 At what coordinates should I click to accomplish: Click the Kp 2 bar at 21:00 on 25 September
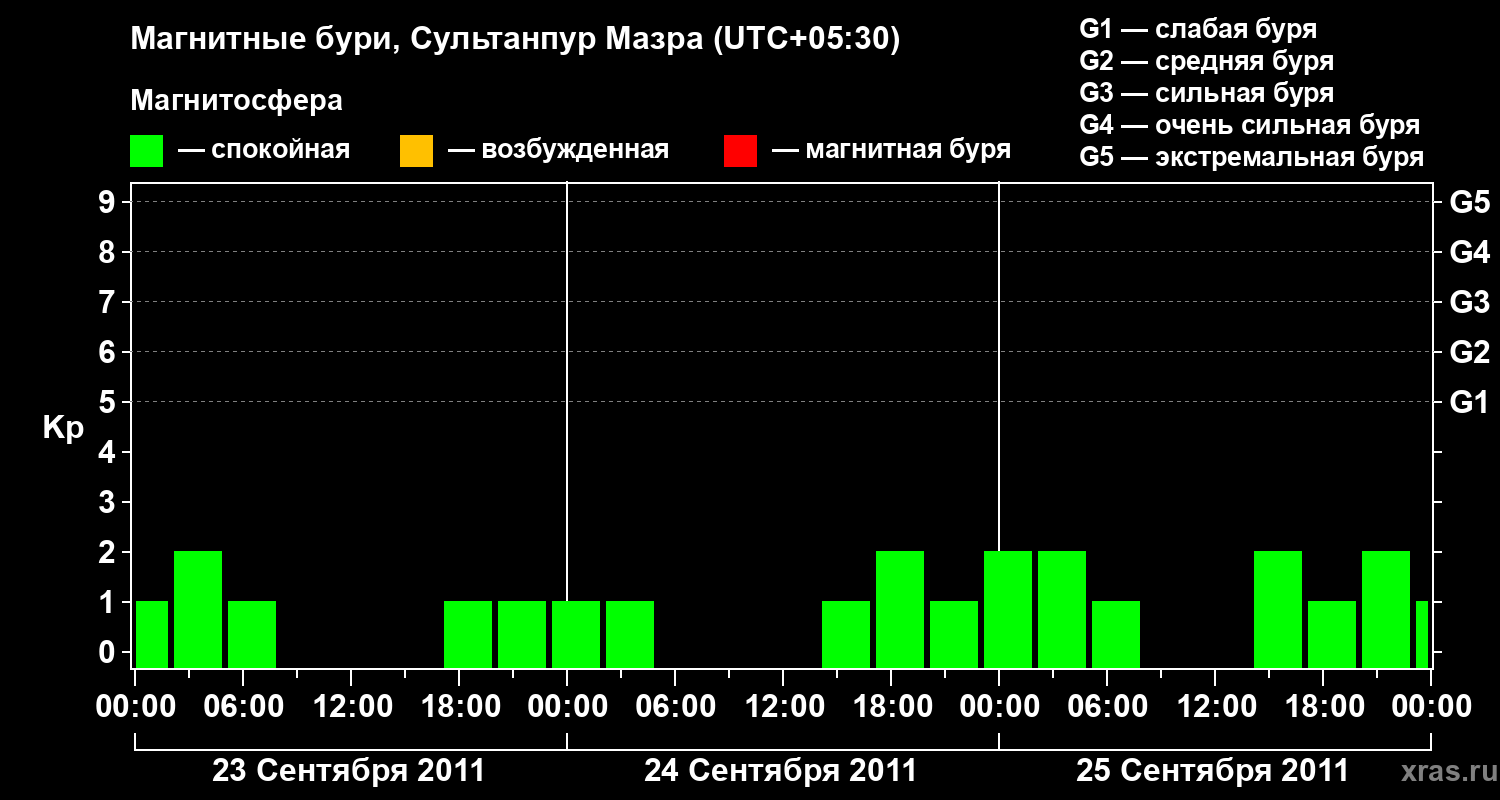pyautogui.click(x=1386, y=609)
